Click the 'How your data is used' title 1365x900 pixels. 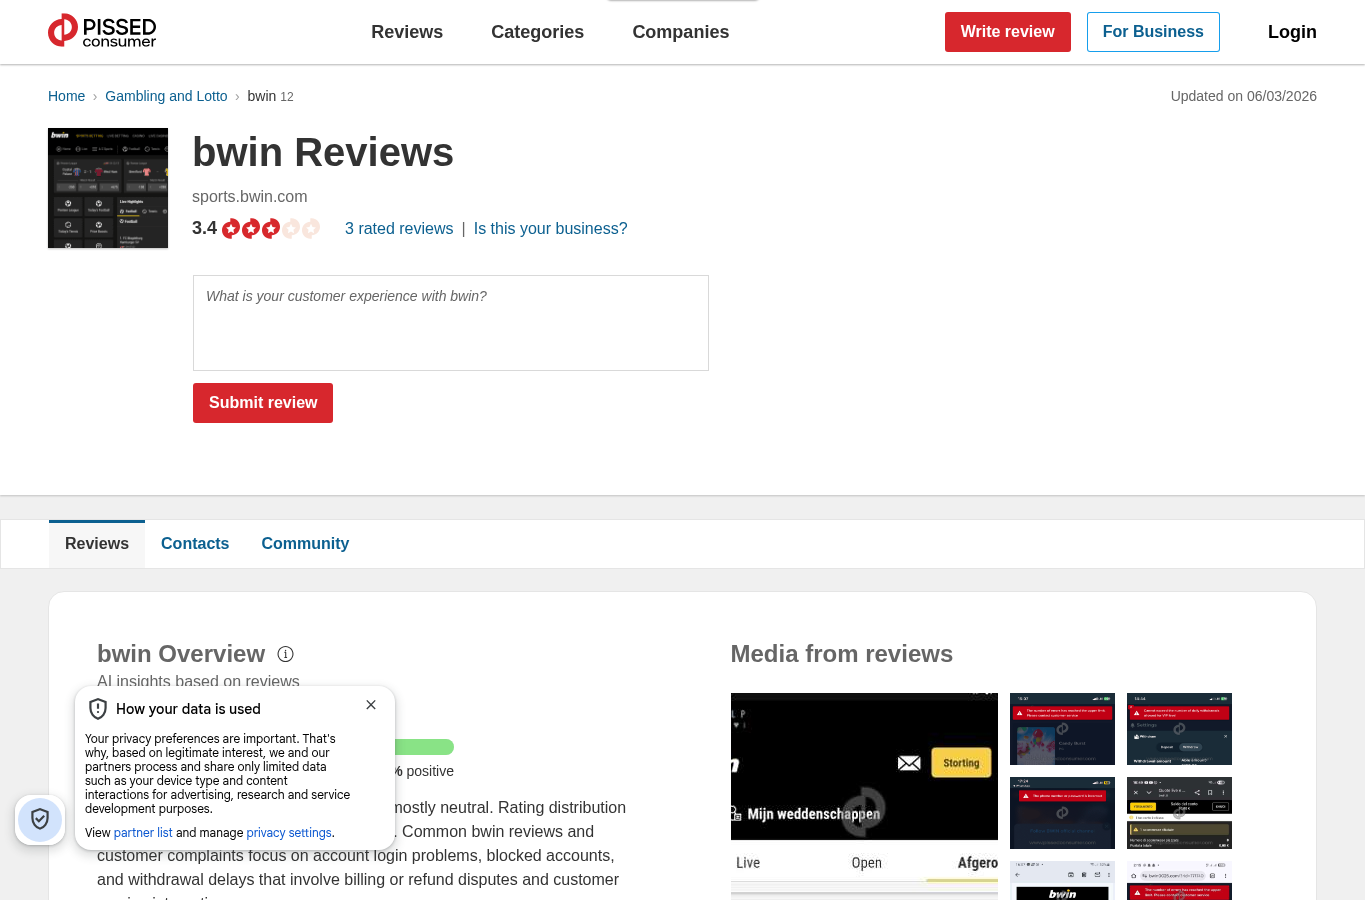pos(188,709)
